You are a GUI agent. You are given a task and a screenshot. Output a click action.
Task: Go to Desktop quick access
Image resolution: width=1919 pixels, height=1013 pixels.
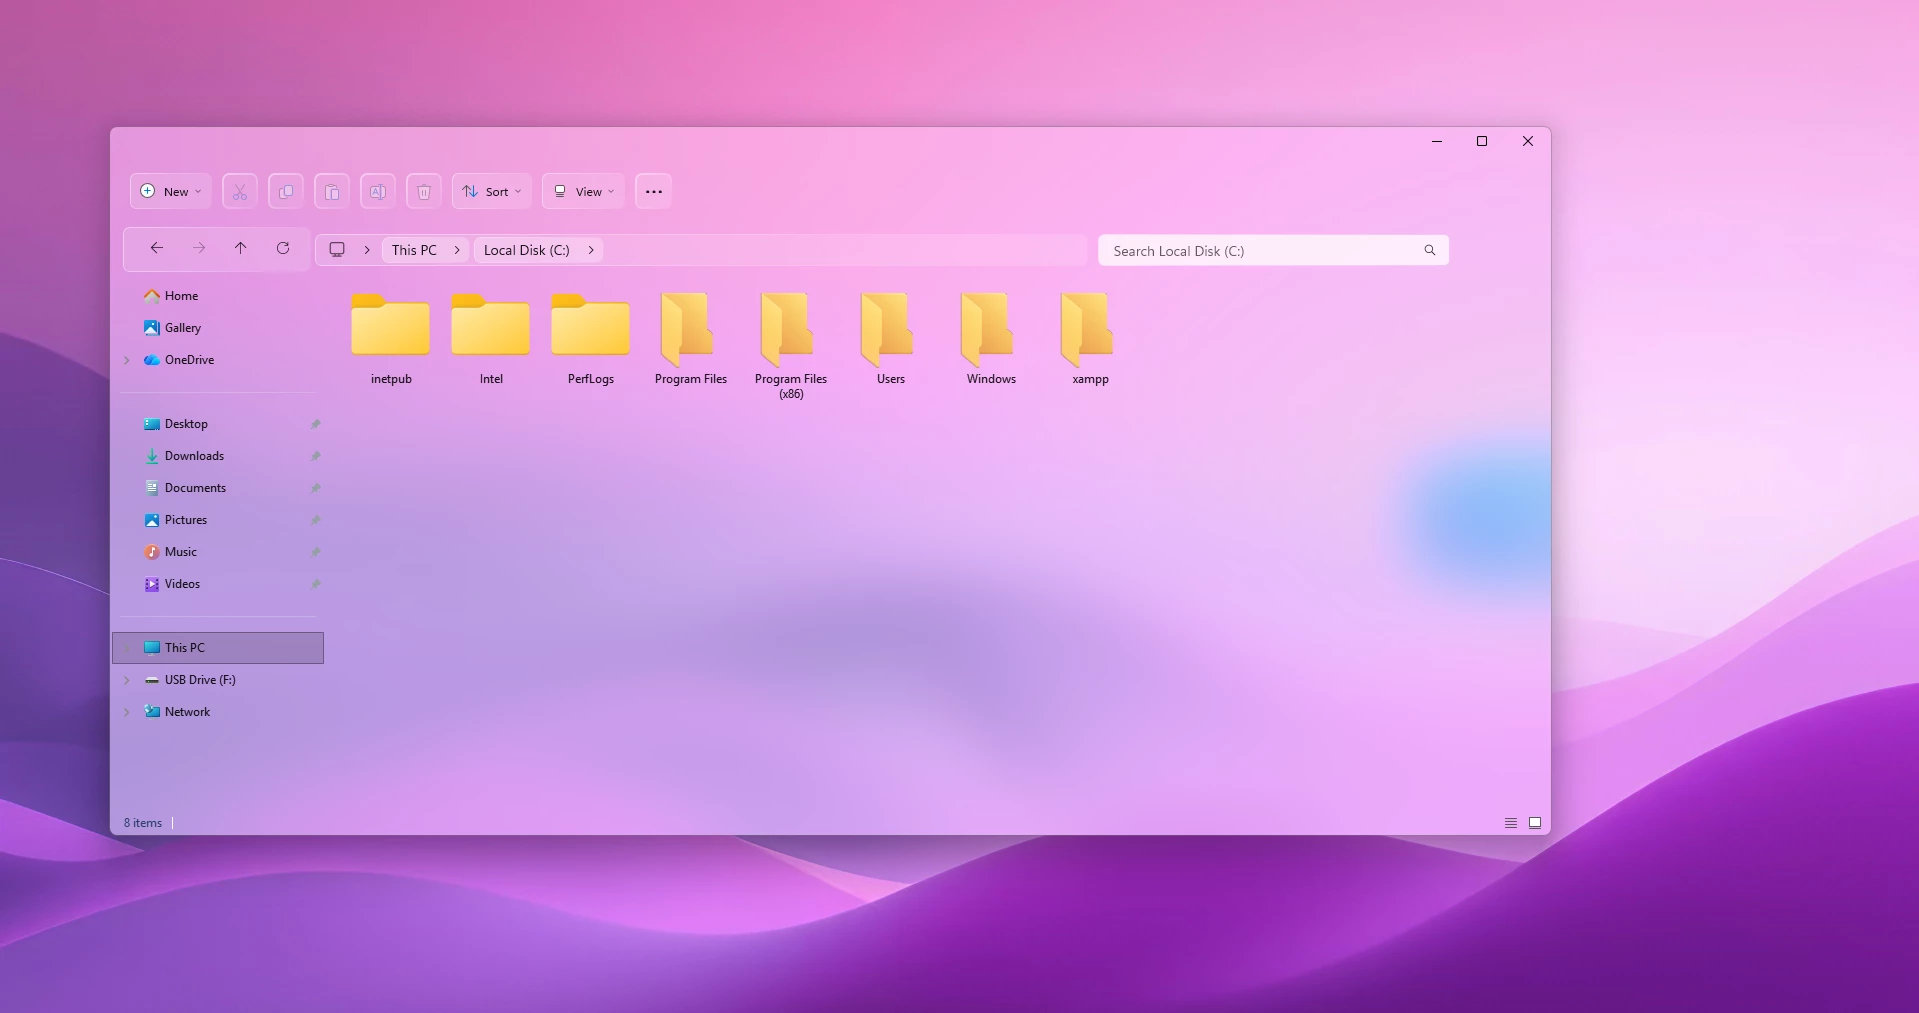(x=186, y=424)
